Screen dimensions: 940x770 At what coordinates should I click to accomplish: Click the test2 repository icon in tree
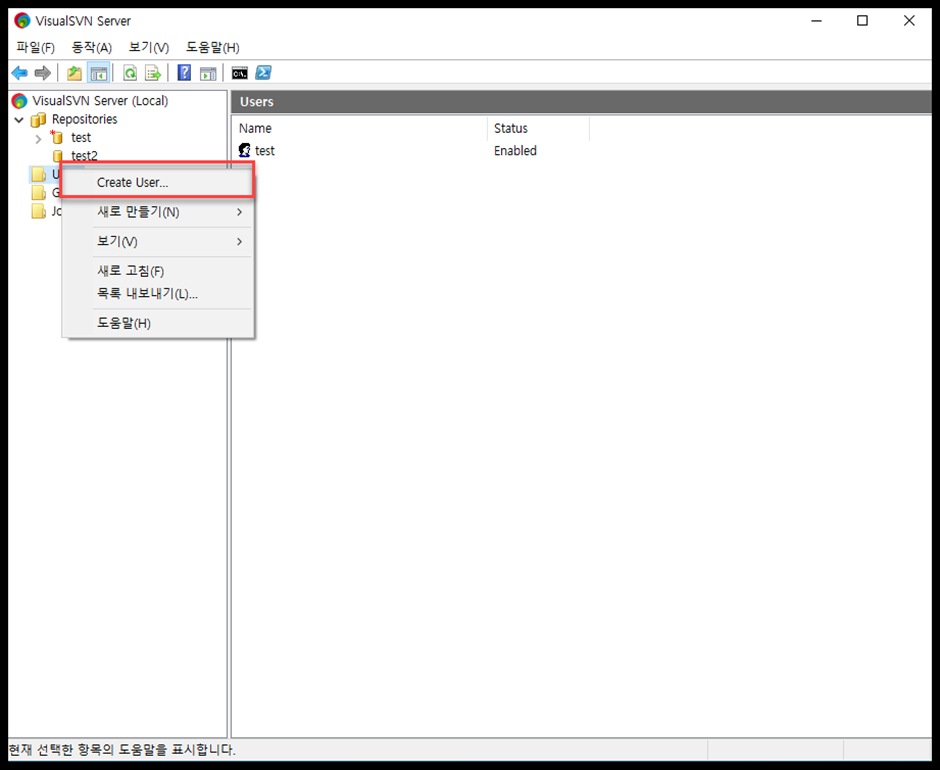[58, 155]
